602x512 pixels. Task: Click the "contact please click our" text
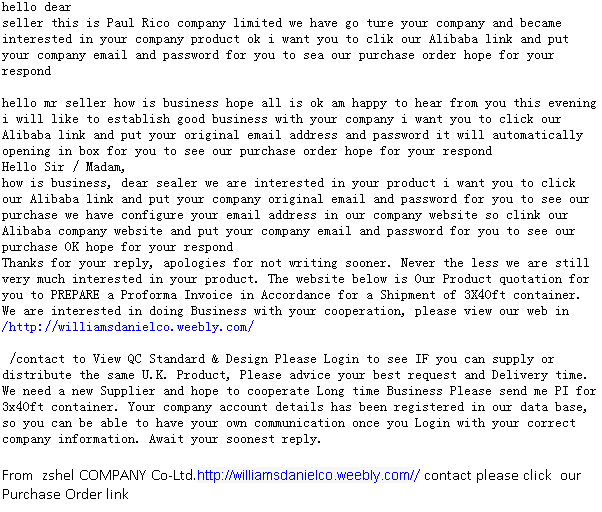pos(502,476)
